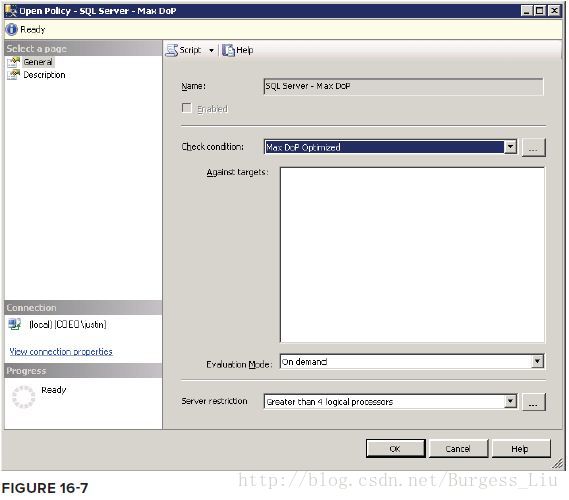The height and width of the screenshot is (500, 569).
Task: Open View connection properties link
Action: click(61, 351)
